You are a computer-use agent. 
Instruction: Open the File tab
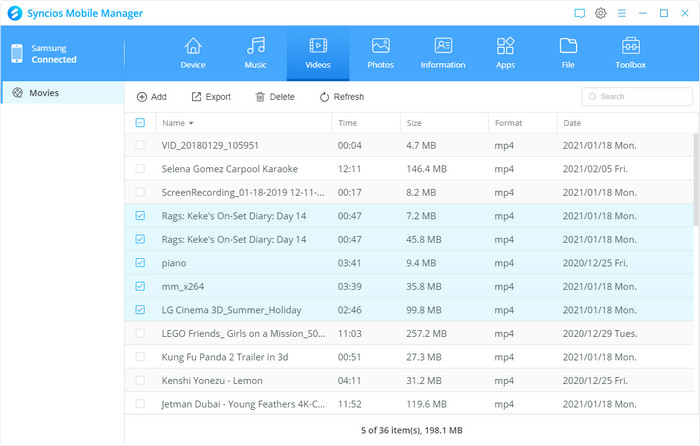tap(568, 53)
